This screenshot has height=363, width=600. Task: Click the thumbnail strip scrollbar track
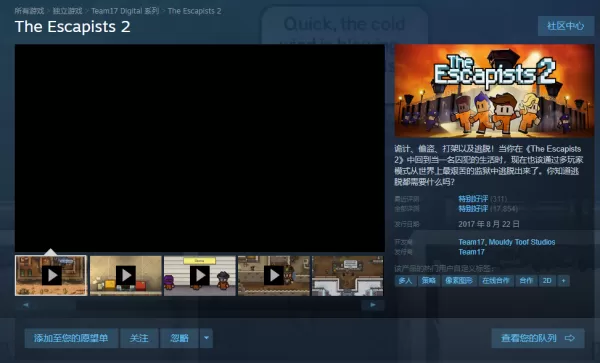[x=199, y=305]
